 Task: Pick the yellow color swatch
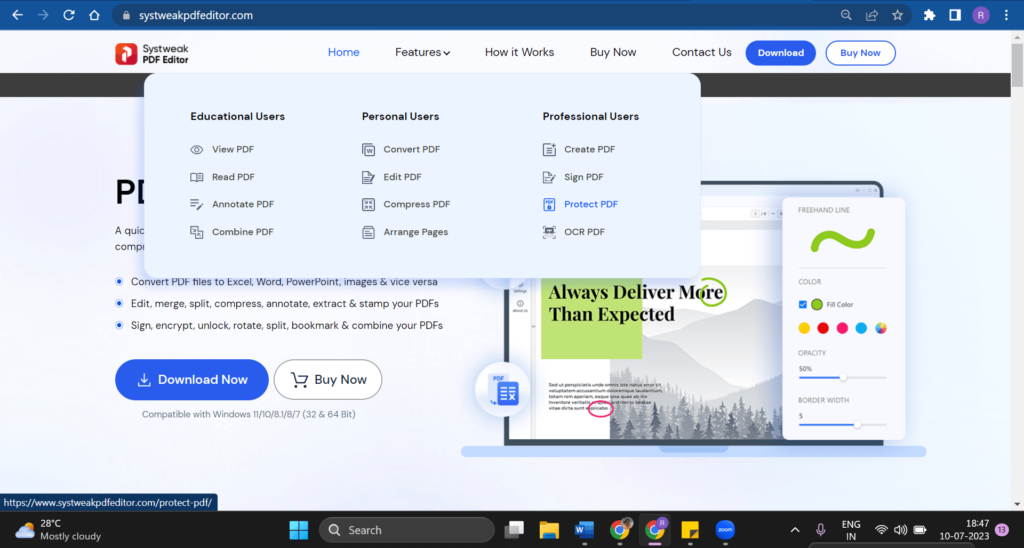coord(804,328)
